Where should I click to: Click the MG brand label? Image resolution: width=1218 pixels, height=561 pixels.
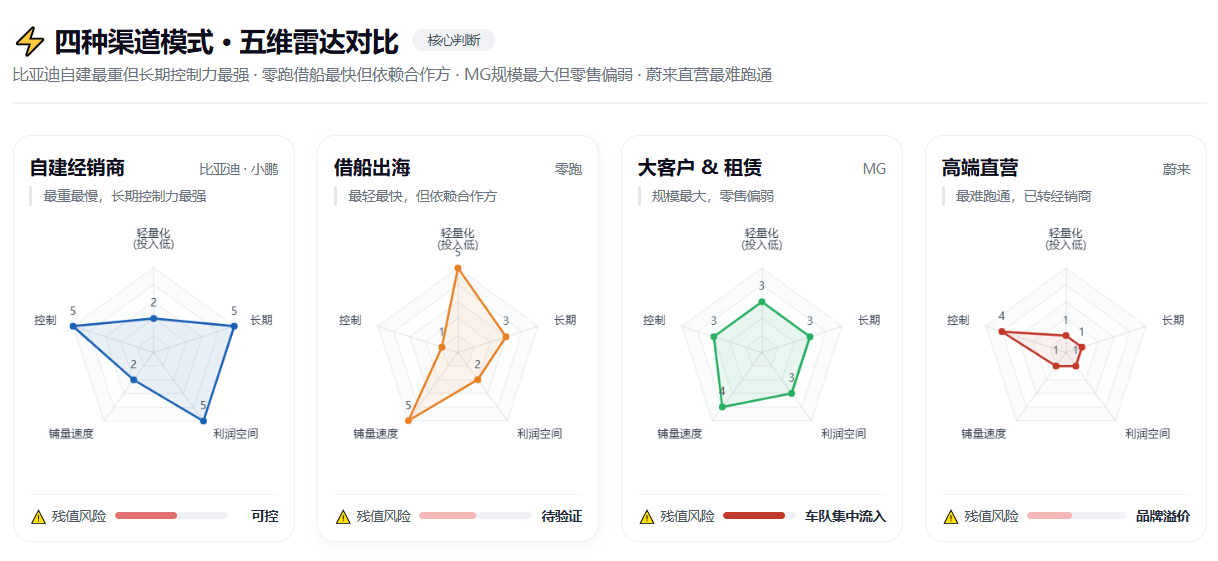pos(874,169)
